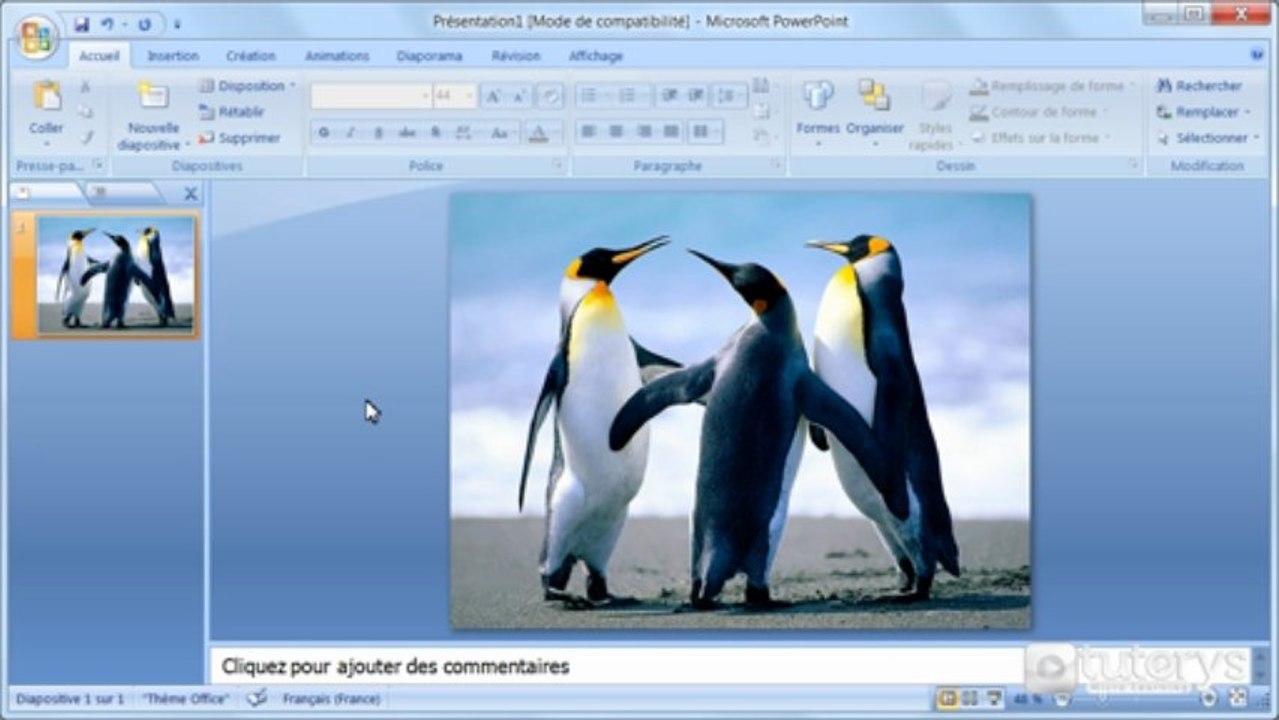Viewport: 1279px width, 720px height.
Task: Open the font size 44 dropdown
Action: 455,96
